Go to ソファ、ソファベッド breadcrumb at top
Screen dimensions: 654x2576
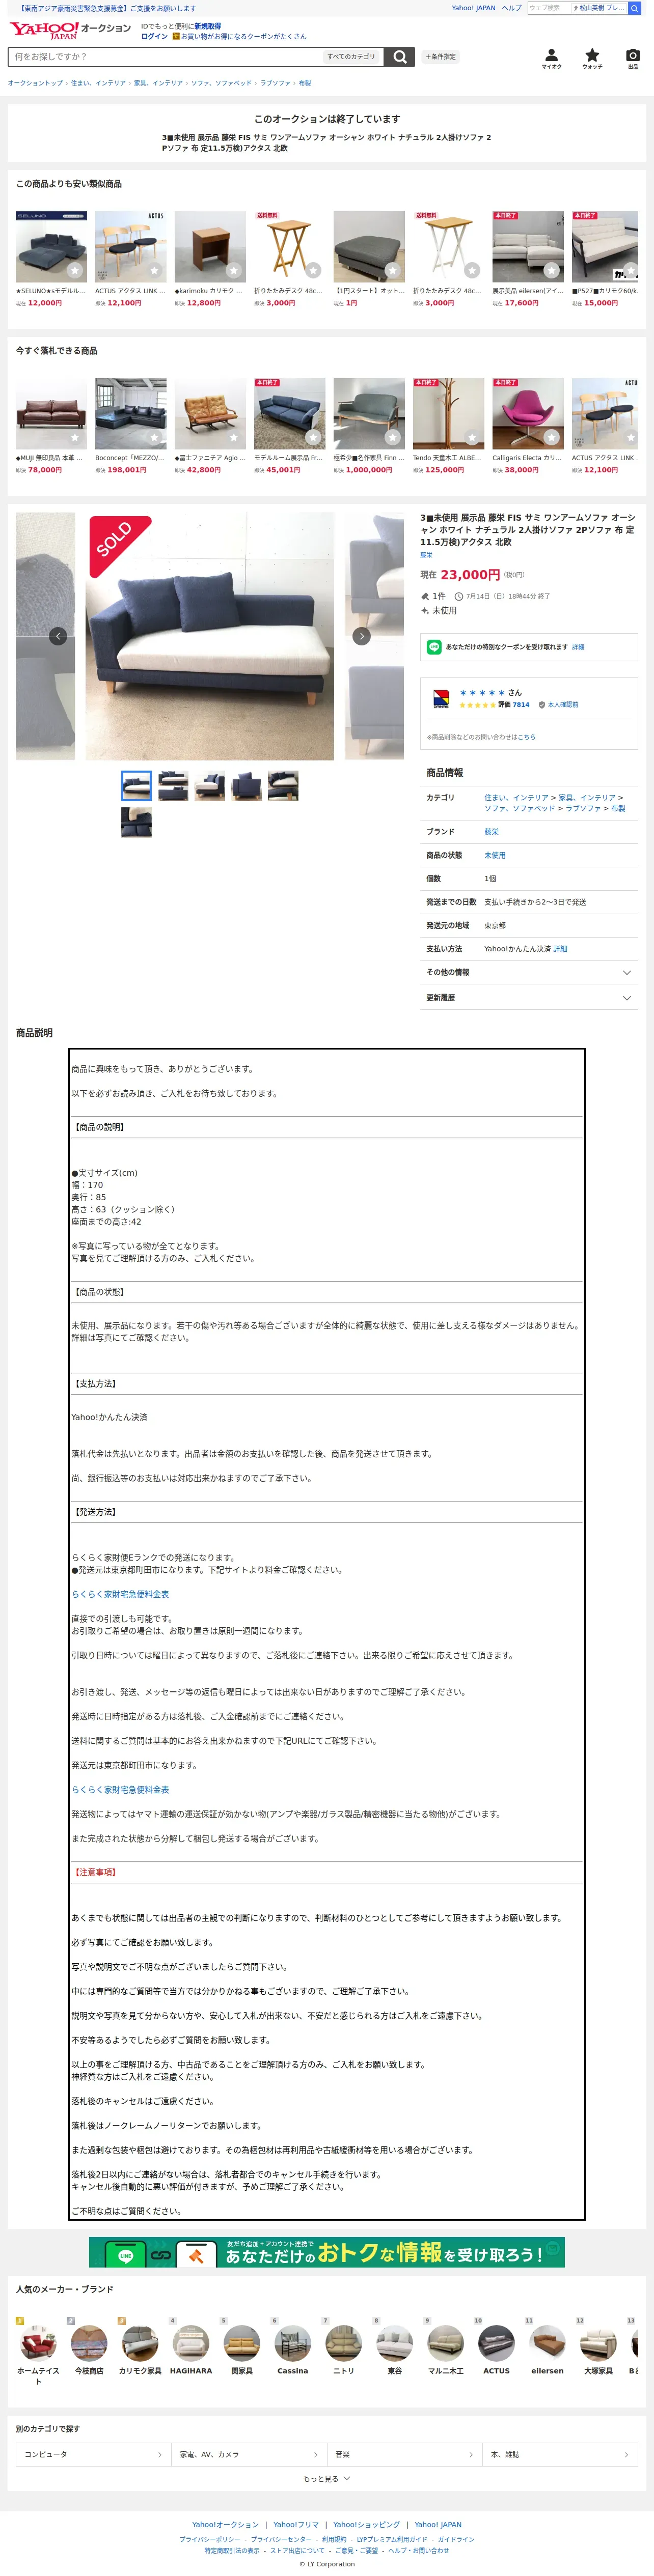click(222, 83)
